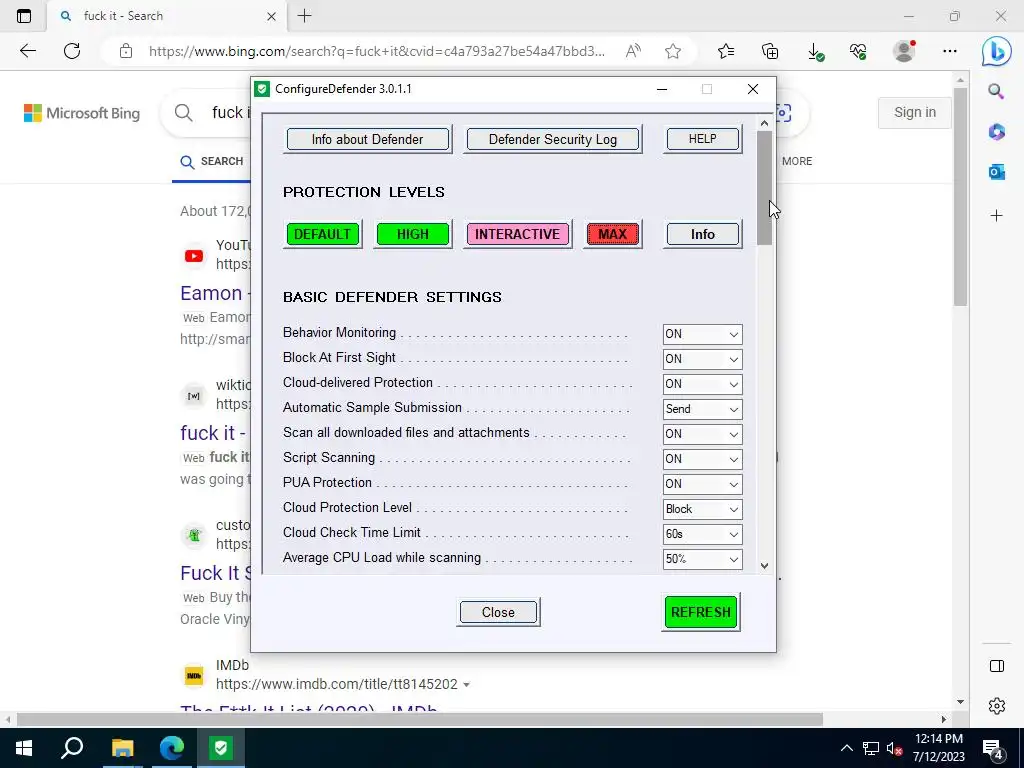Show hidden tray icons chevron
Screen dimensions: 1024x768
pyautogui.click(x=846, y=748)
